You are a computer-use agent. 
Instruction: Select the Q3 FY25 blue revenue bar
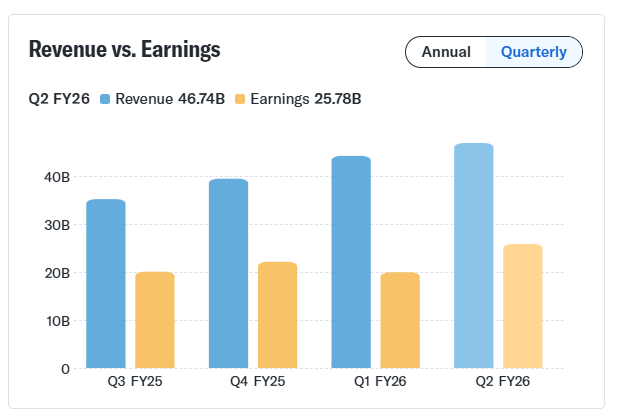tap(106, 283)
